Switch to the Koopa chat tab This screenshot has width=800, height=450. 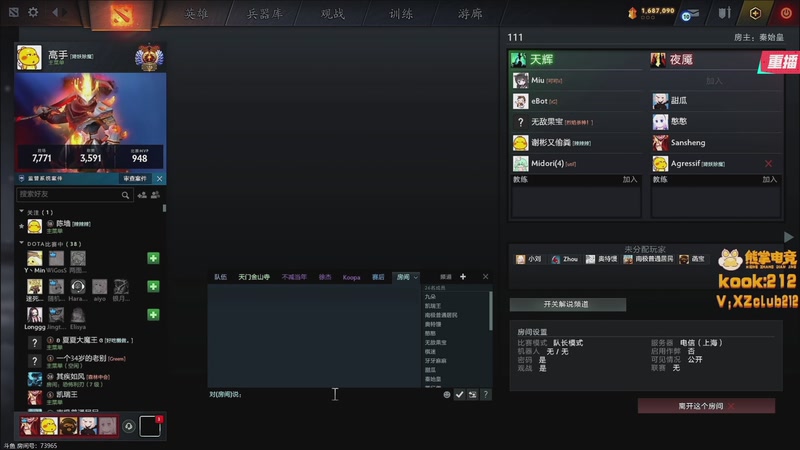point(352,277)
